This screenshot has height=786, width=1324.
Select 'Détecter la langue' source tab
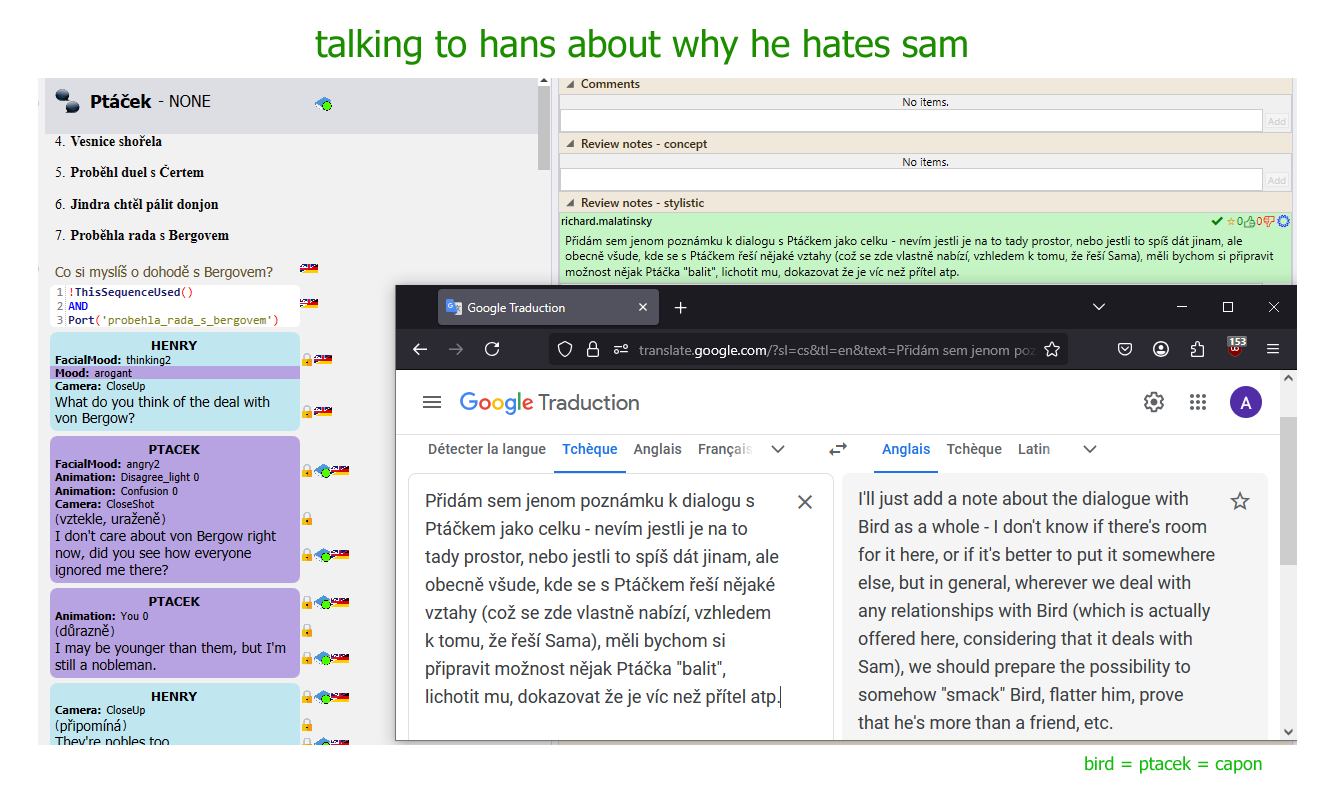coord(487,449)
